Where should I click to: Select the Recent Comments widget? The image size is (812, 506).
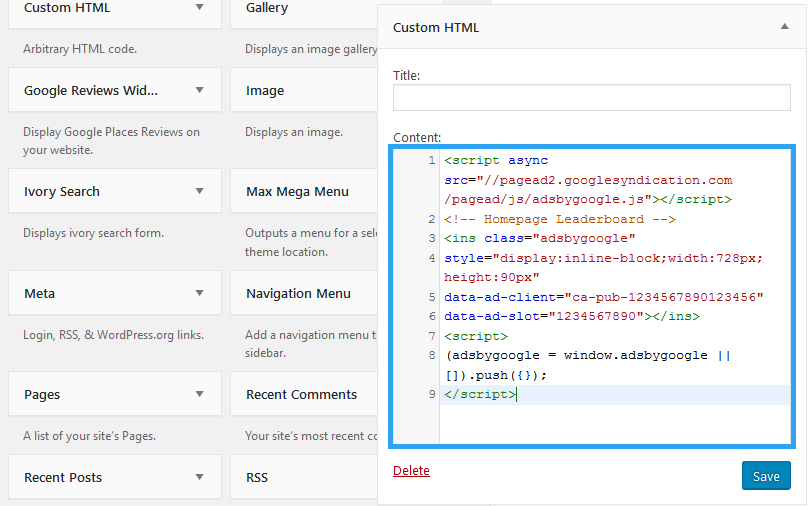point(301,394)
